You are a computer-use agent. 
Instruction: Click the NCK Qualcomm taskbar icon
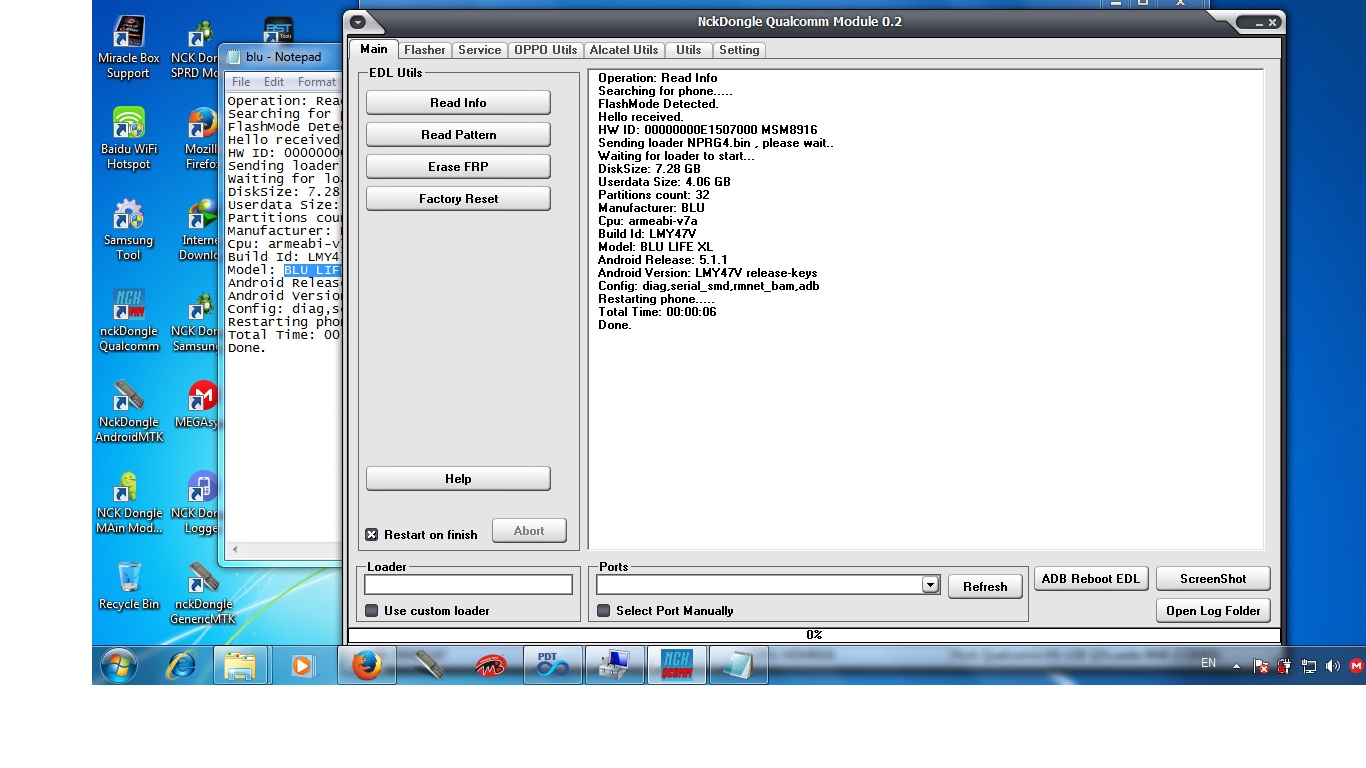coord(677,665)
